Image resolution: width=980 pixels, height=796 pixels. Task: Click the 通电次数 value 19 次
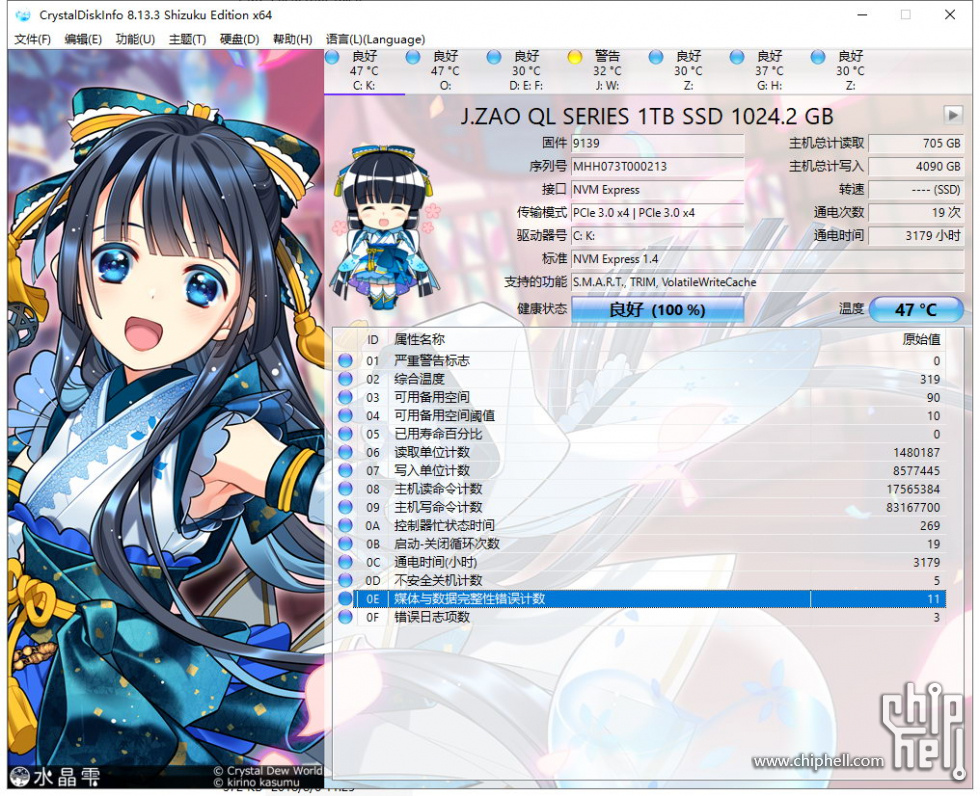916,212
